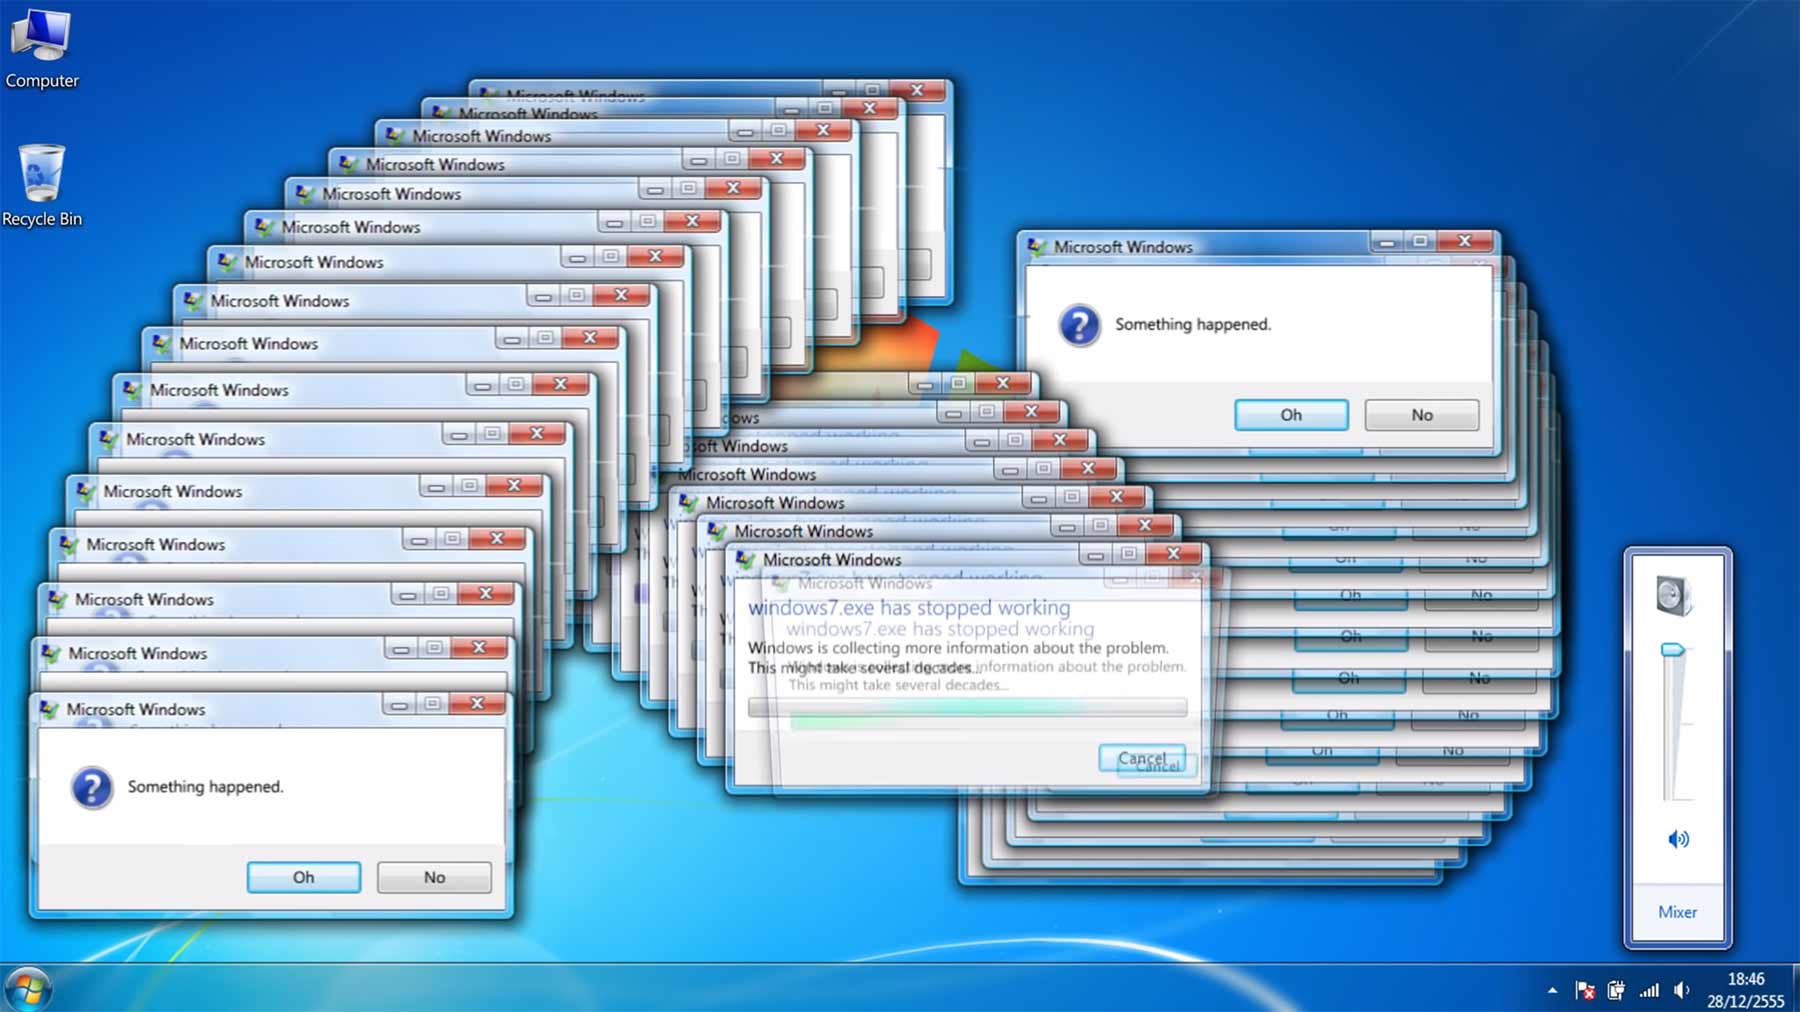Click the power plug tray icon

tap(1616, 990)
